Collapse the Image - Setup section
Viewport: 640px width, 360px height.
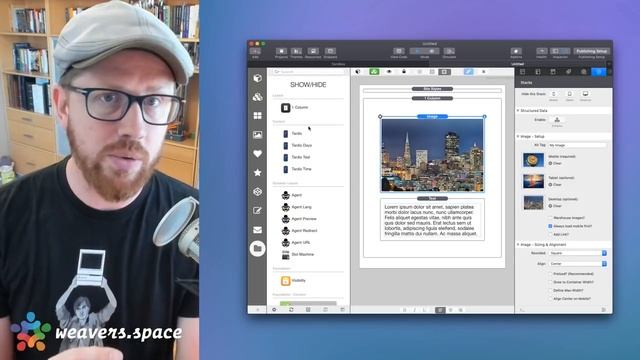[x=518, y=136]
